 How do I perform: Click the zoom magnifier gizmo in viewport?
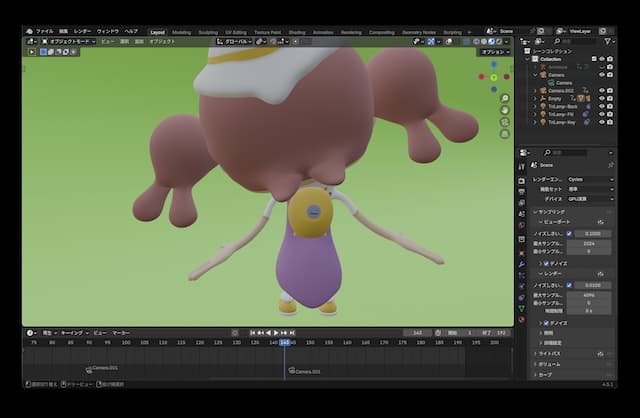click(506, 98)
